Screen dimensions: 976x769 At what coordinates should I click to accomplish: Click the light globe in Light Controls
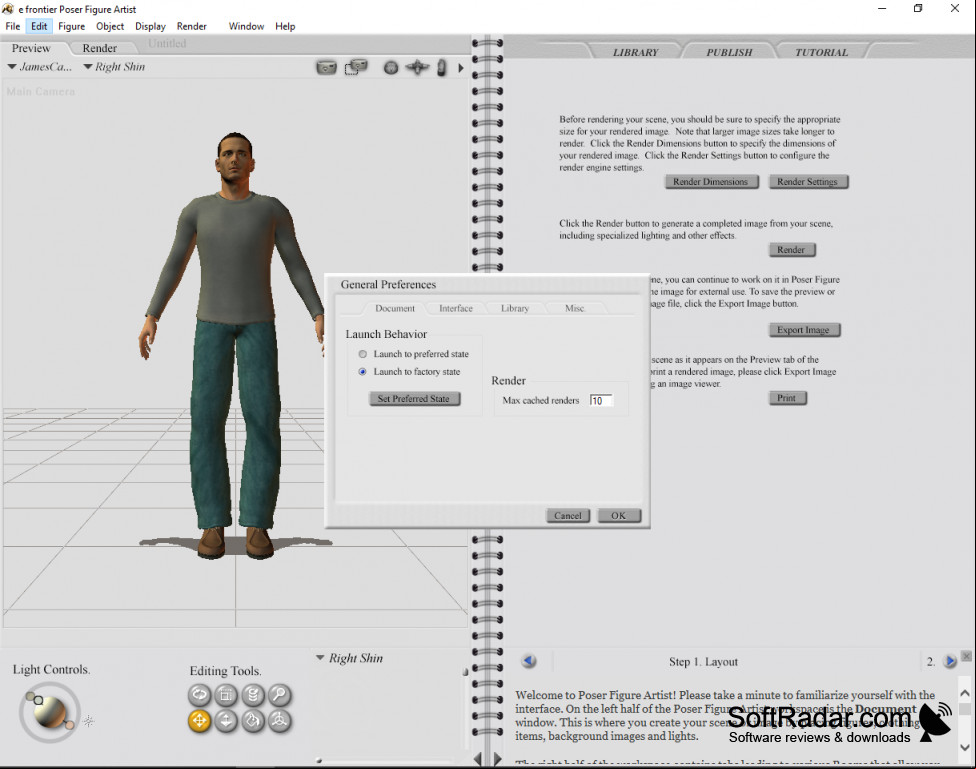point(50,713)
